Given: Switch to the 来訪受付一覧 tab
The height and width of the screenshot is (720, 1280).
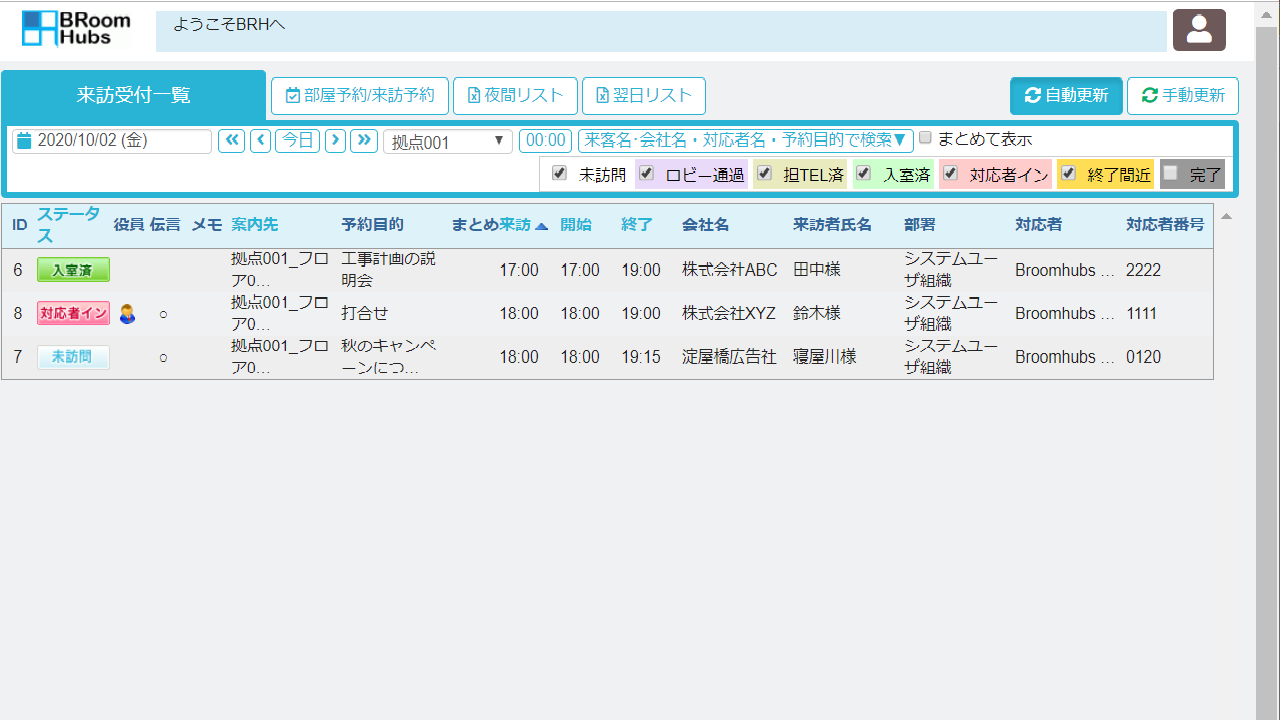Looking at the screenshot, I should [x=134, y=96].
